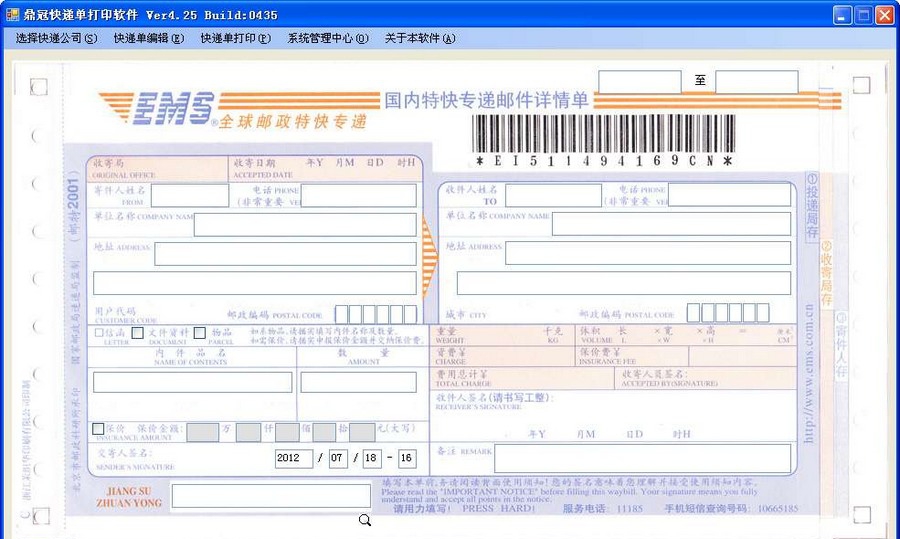Click the EI511494169CN barcode
900x539 pixels.
coord(603,141)
